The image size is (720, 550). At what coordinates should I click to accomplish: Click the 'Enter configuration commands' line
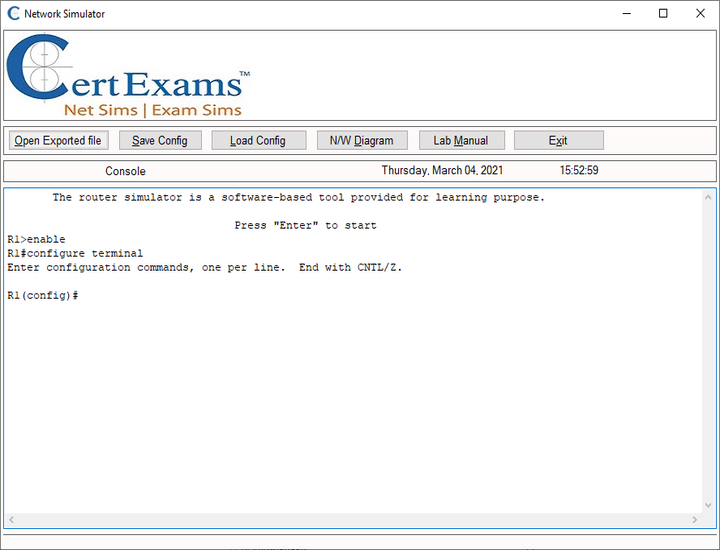click(x=205, y=267)
